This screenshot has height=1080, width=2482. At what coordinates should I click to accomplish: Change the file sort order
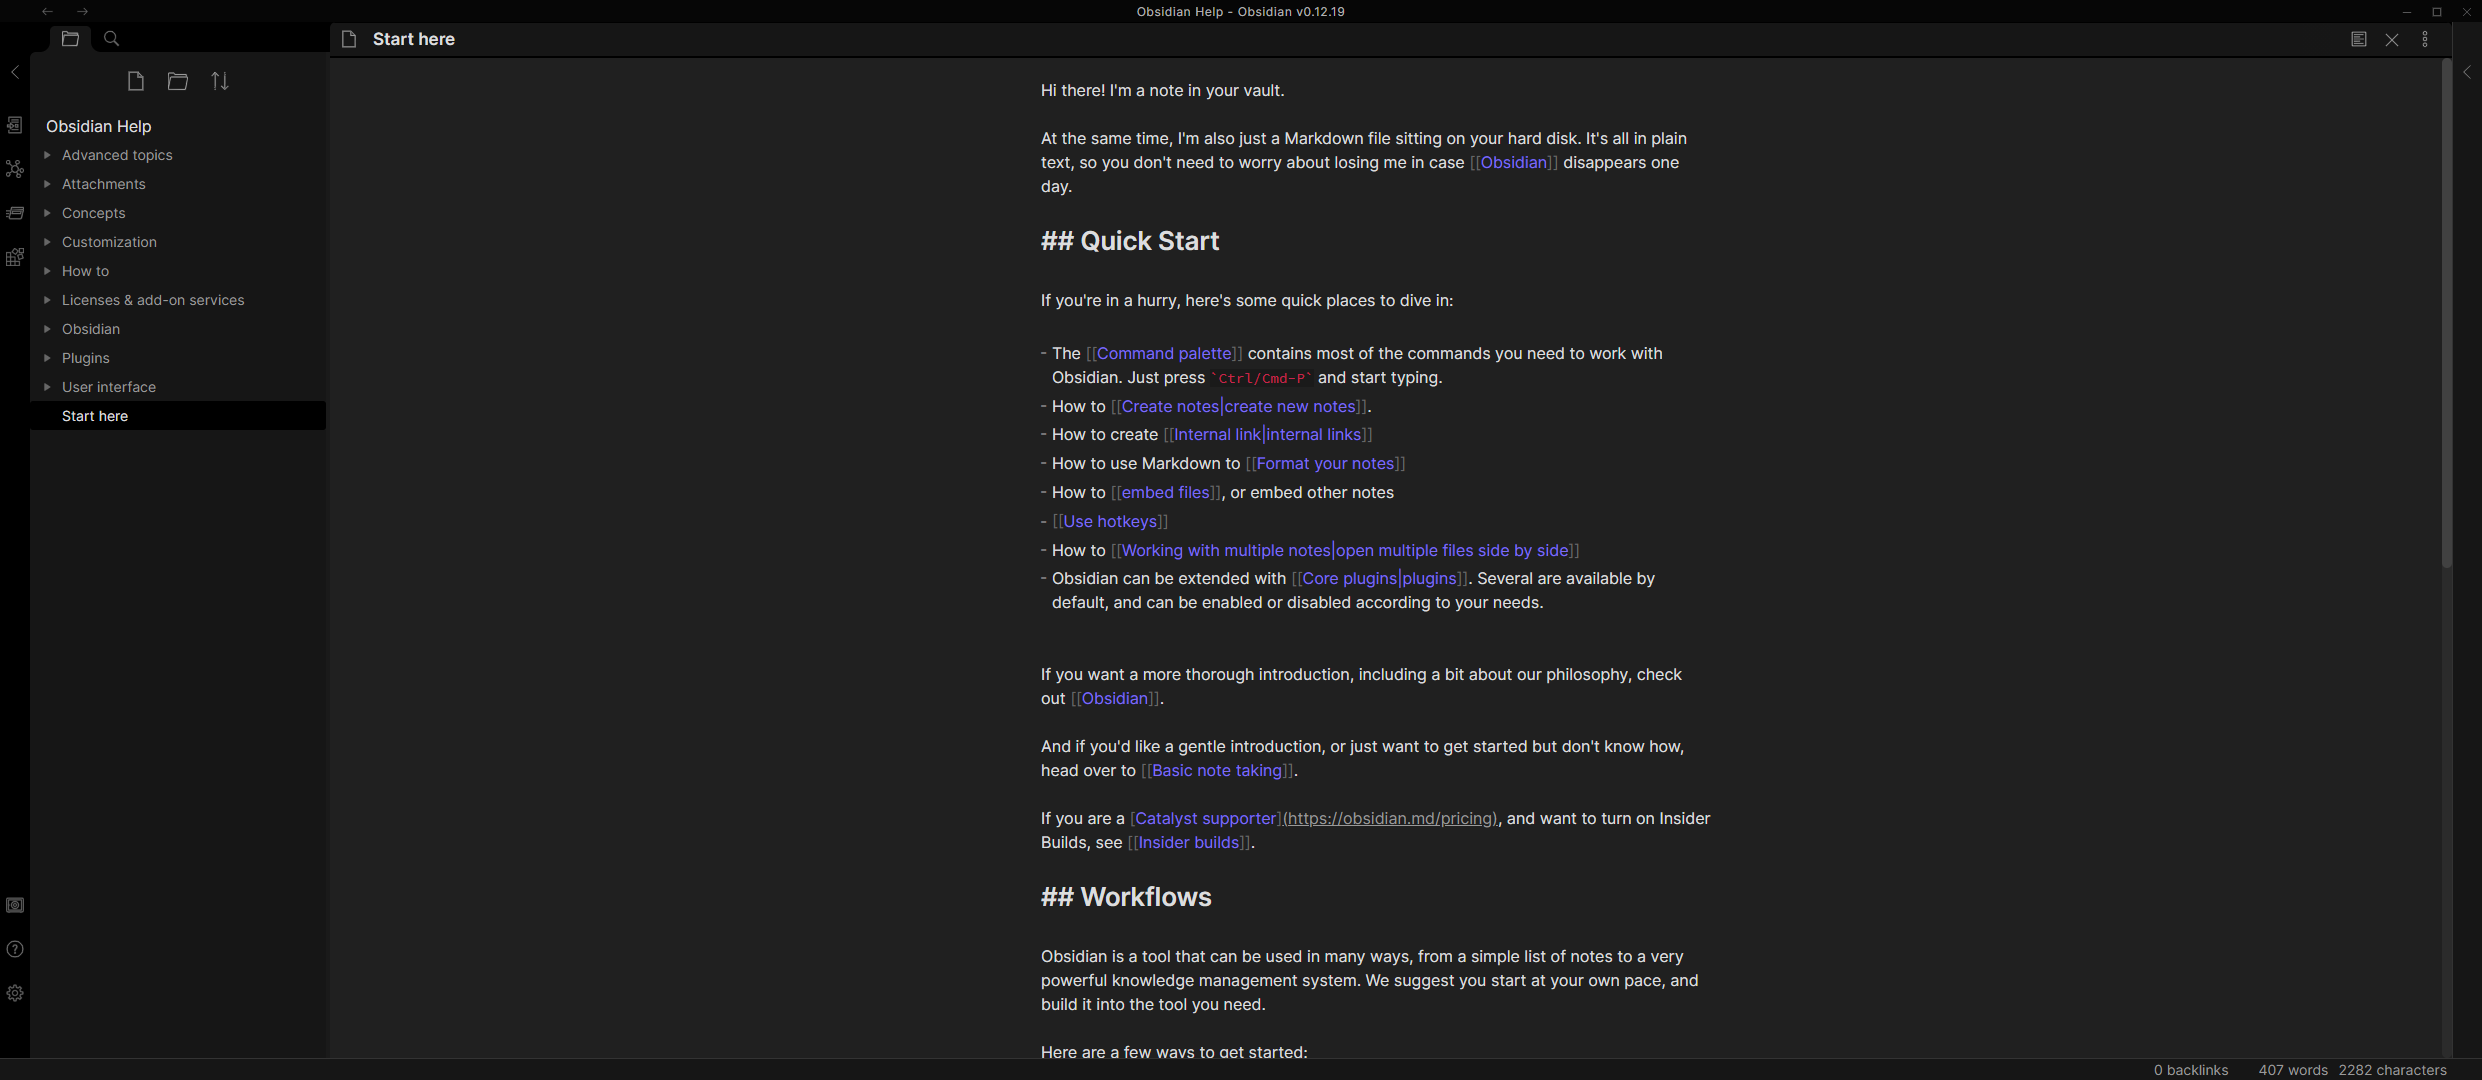220,81
